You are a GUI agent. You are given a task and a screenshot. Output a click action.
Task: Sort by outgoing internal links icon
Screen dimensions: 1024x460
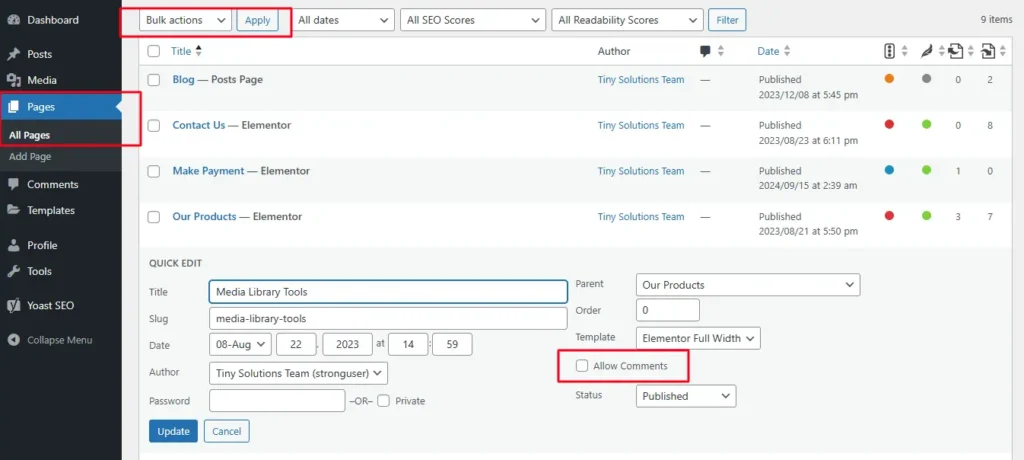pyautogui.click(x=956, y=51)
